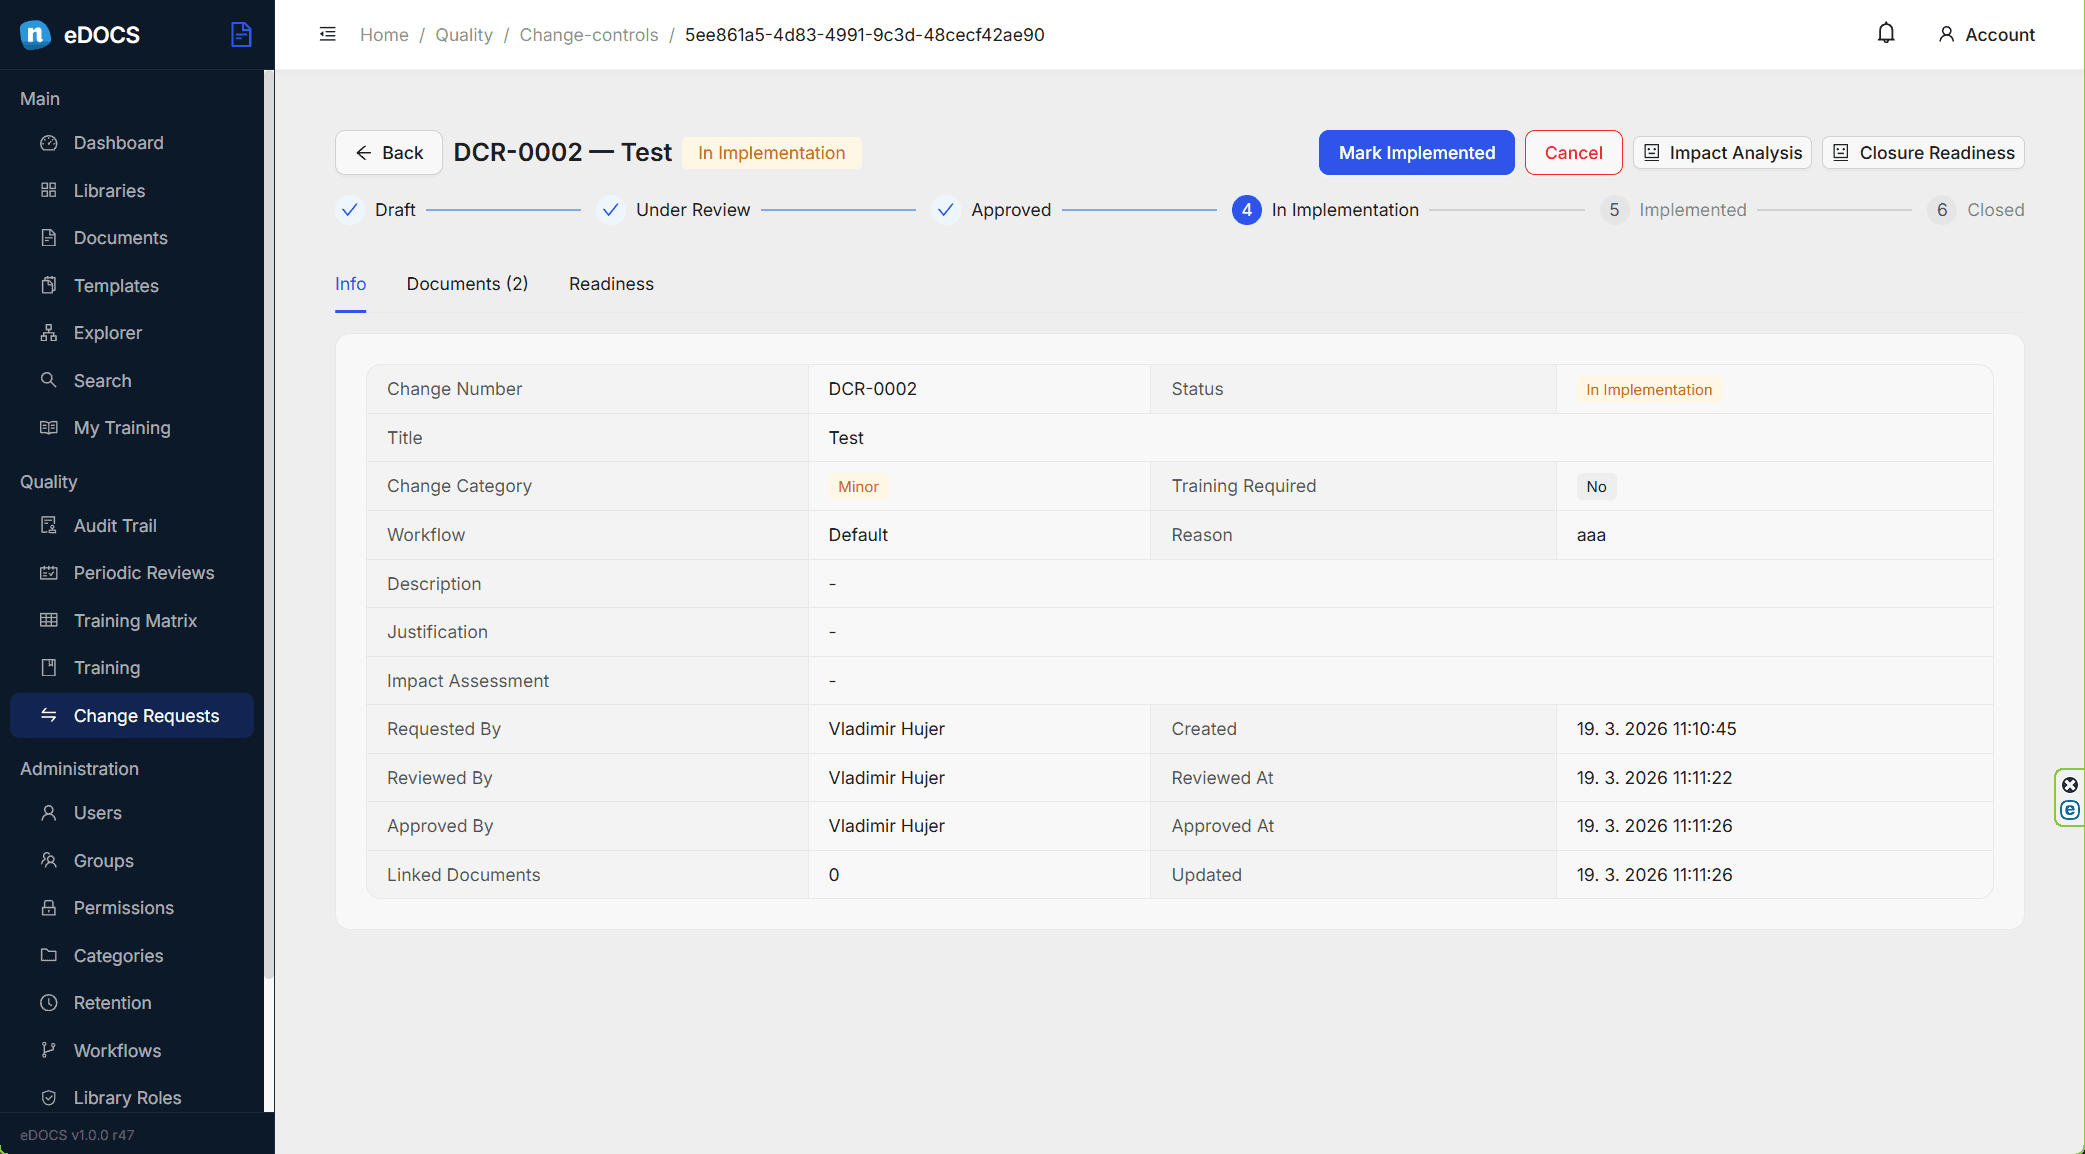This screenshot has height=1154, width=2085.
Task: Click the change request ID in breadcrumb
Action: [864, 35]
